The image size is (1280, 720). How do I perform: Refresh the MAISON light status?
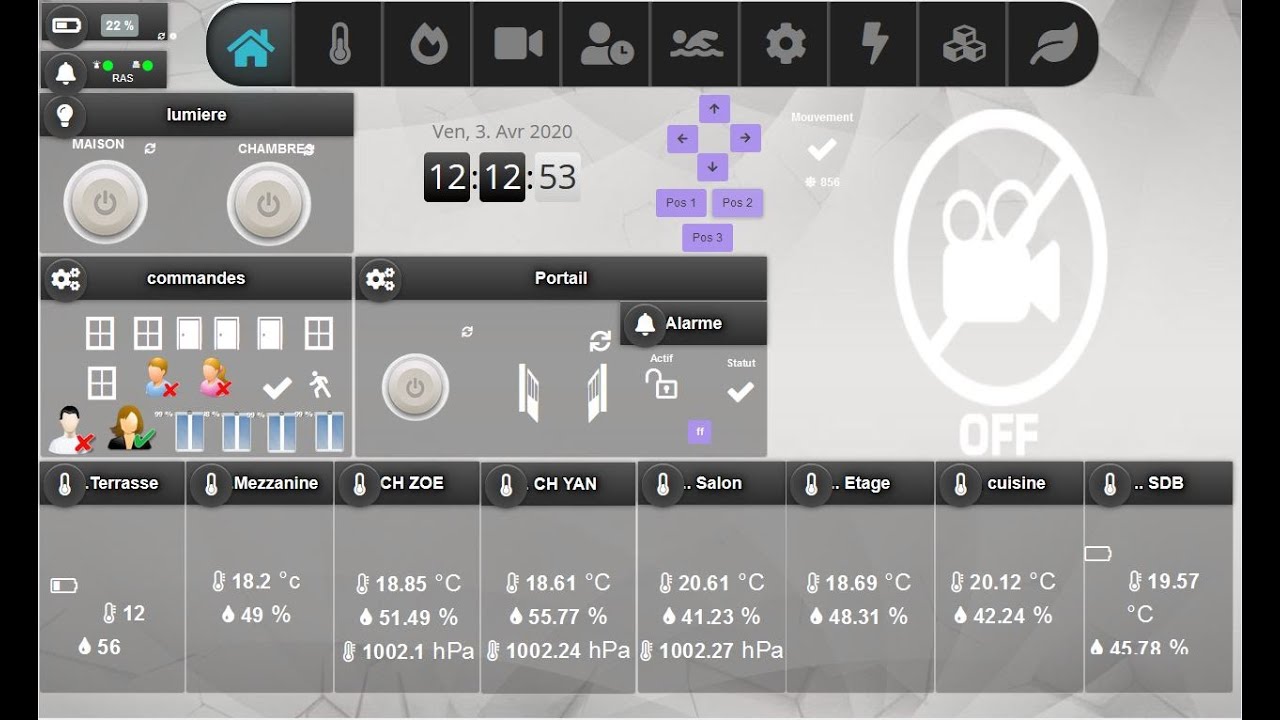tap(150, 148)
